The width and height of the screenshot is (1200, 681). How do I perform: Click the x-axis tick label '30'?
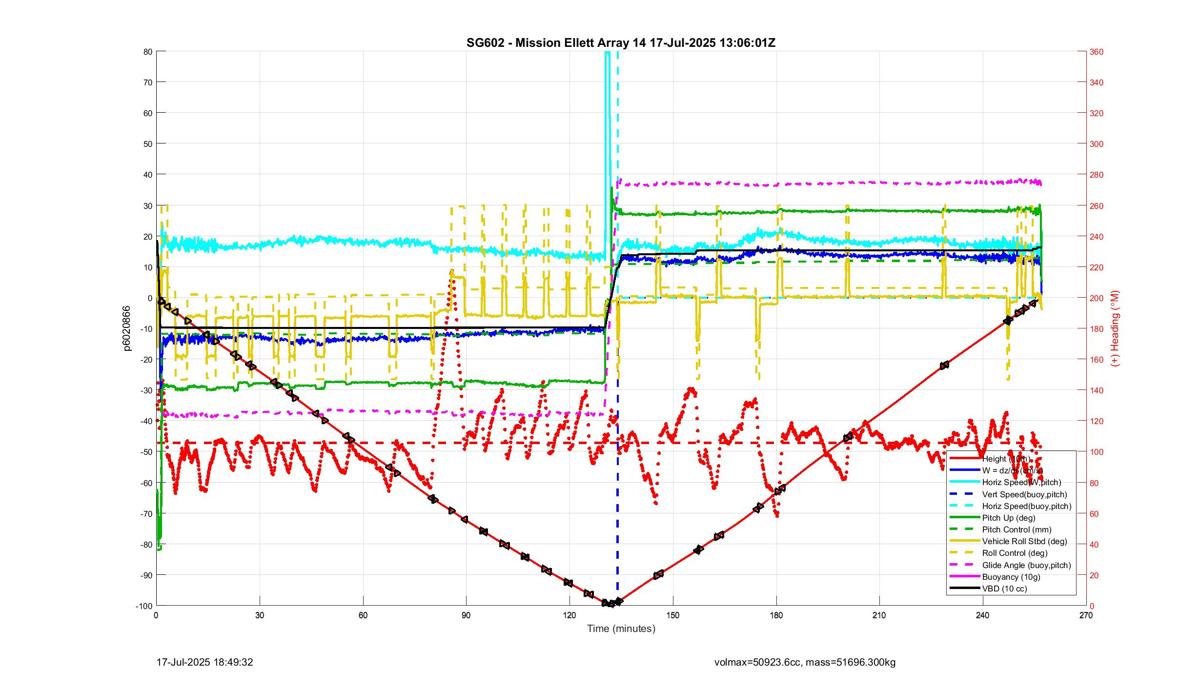pyautogui.click(x=259, y=616)
